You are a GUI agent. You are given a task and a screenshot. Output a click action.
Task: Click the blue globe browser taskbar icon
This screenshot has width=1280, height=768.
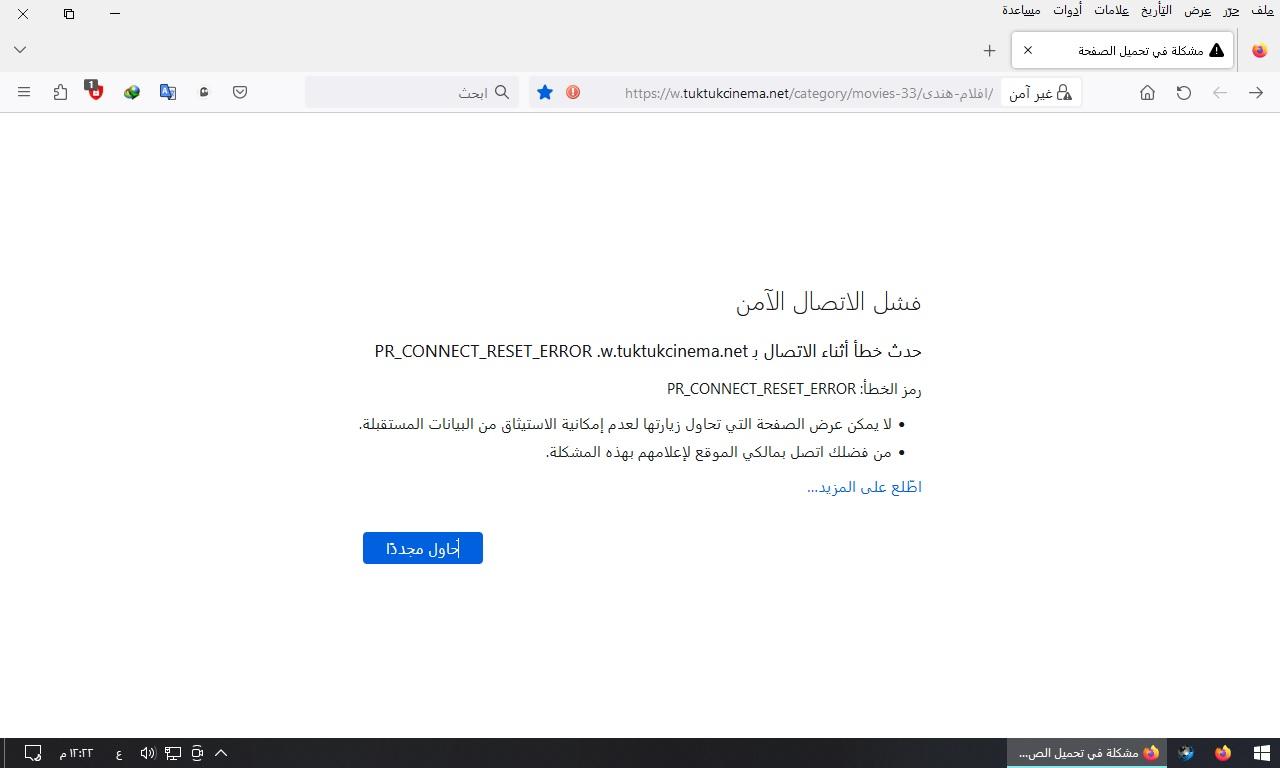(x=1186, y=753)
